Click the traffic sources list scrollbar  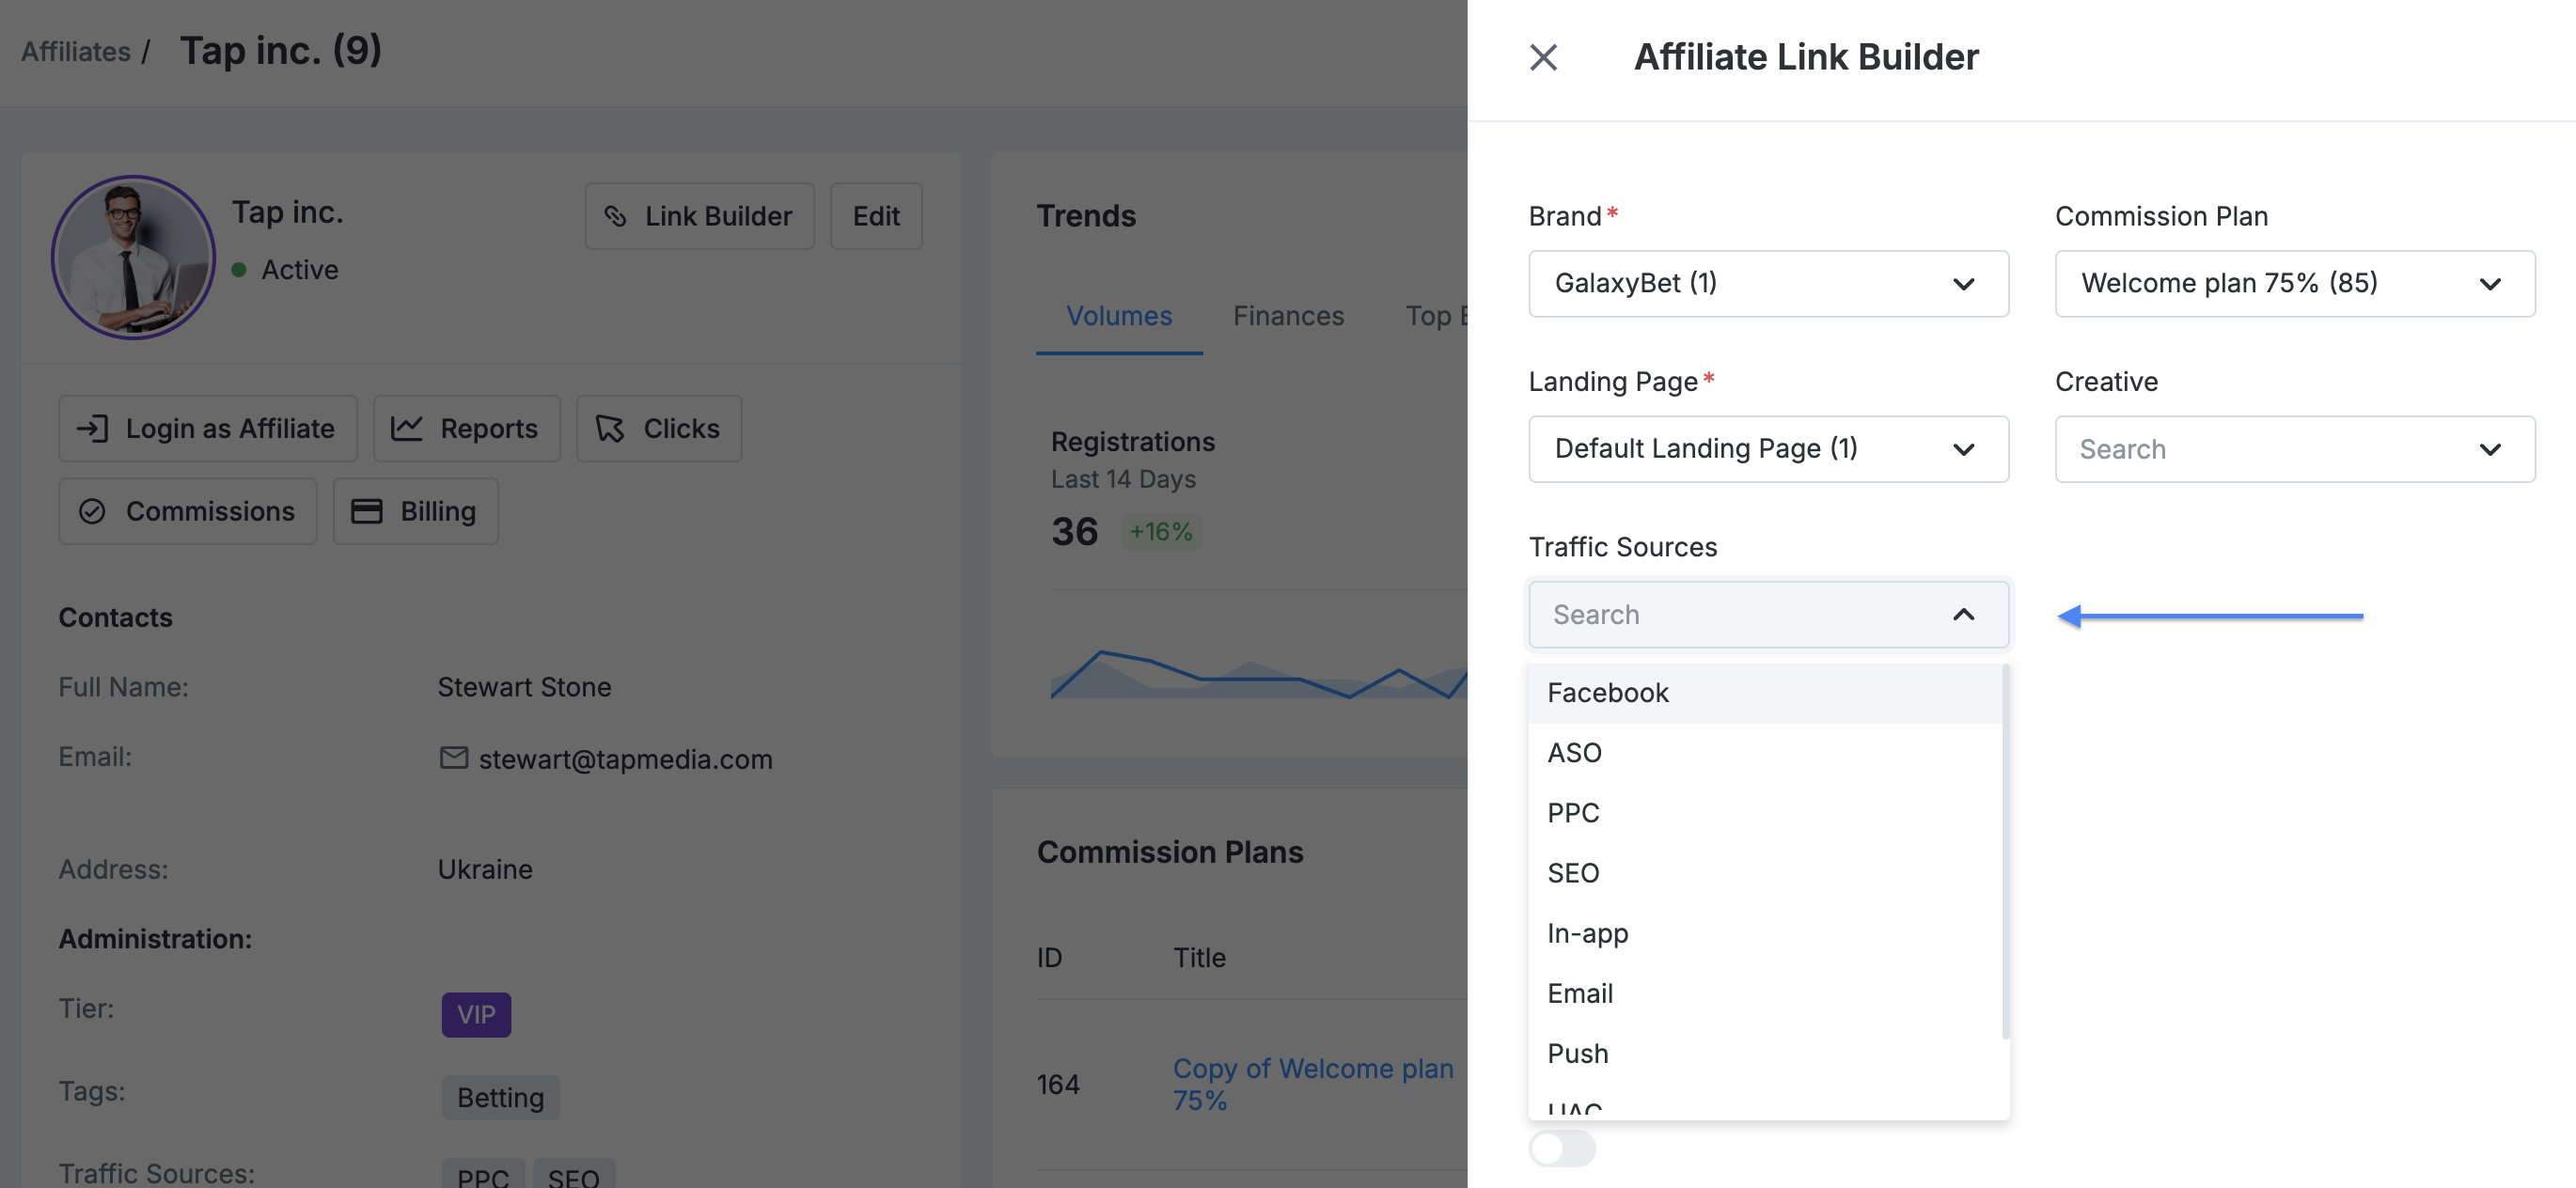[2005, 852]
